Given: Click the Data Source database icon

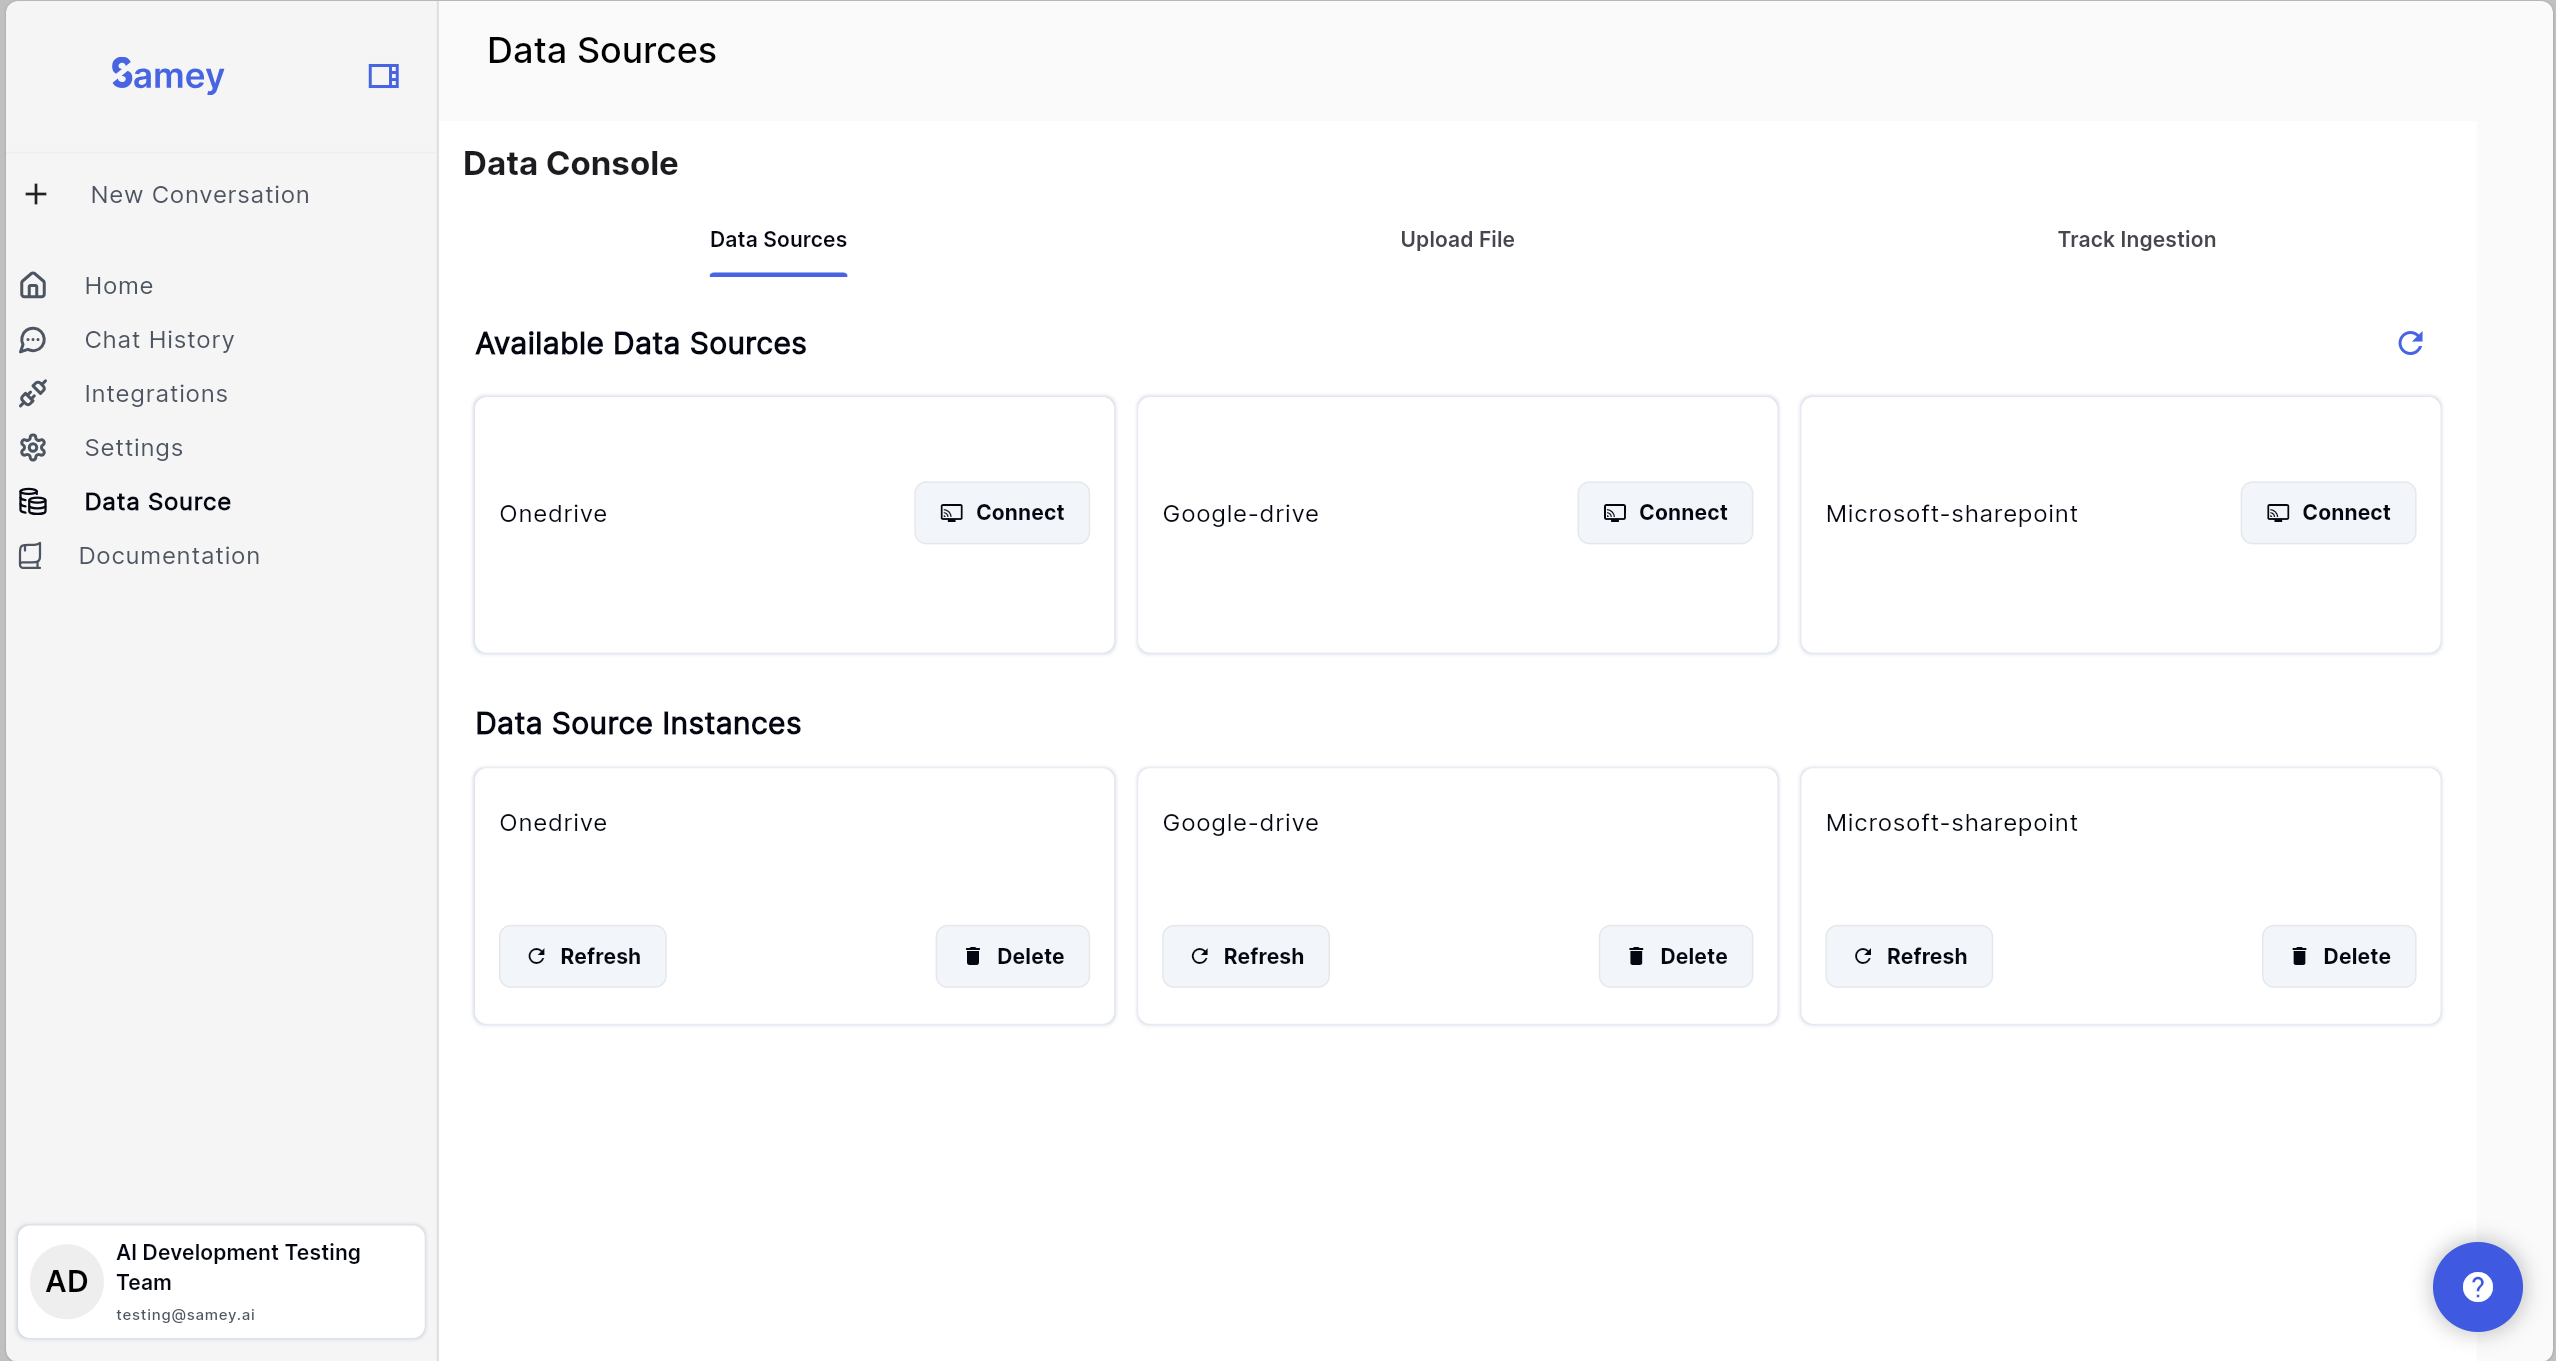Looking at the screenshot, I should pyautogui.click(x=33, y=501).
